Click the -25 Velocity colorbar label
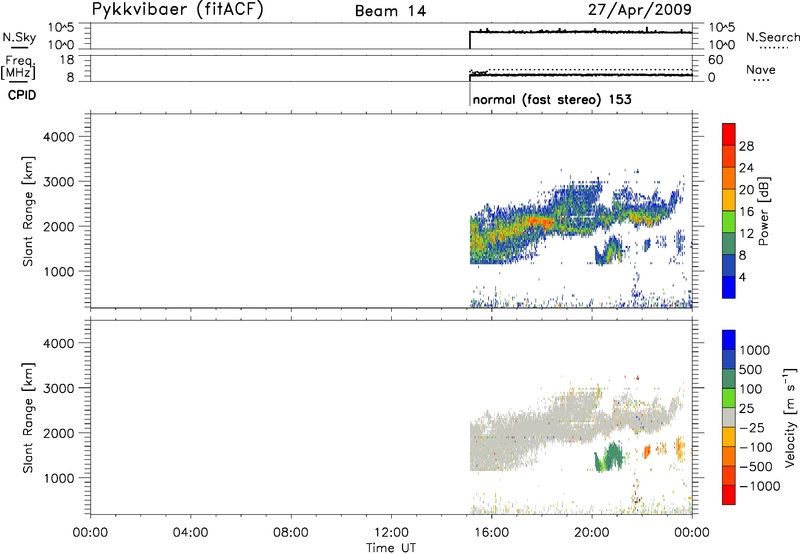 tap(751, 427)
